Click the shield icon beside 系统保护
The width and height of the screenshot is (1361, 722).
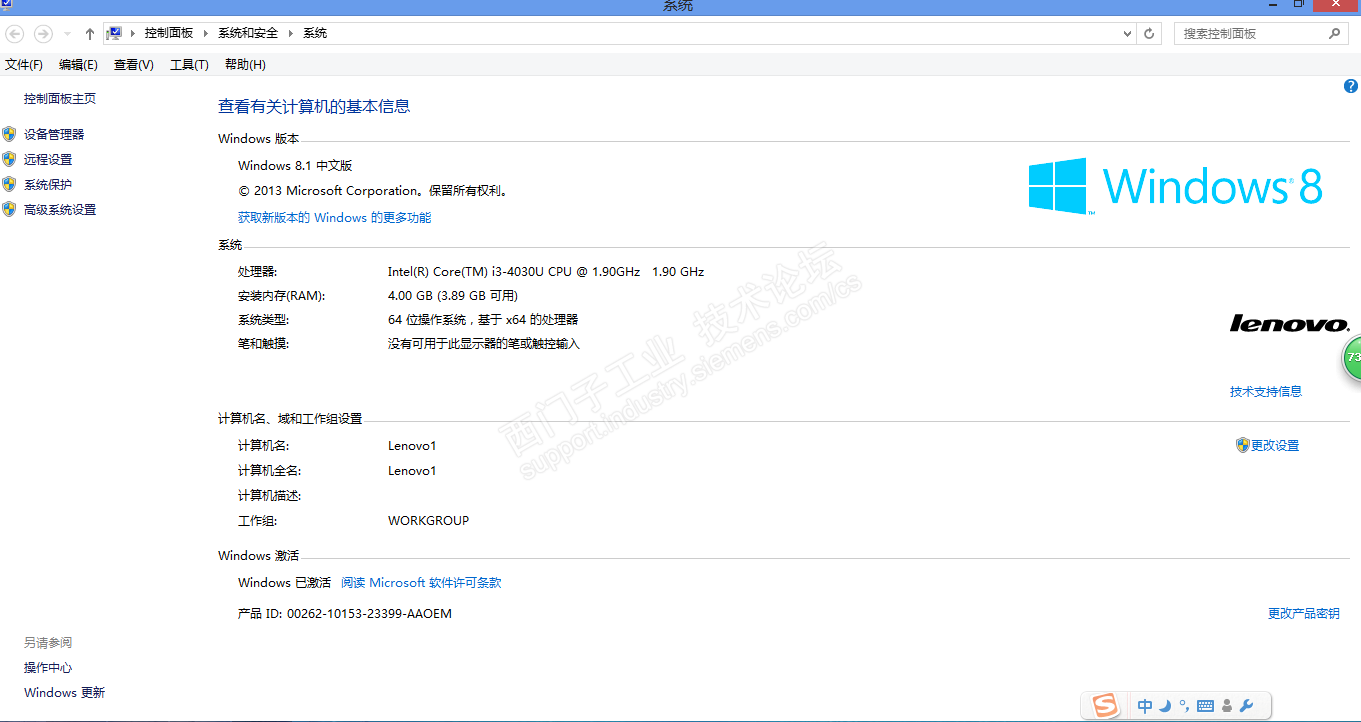pyautogui.click(x=9, y=184)
